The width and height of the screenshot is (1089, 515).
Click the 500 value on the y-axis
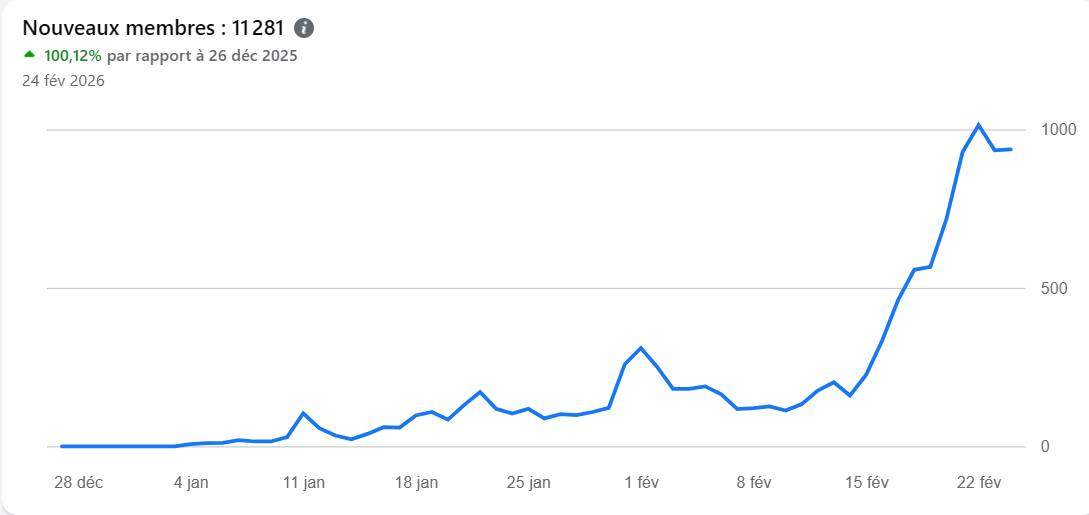point(1054,289)
